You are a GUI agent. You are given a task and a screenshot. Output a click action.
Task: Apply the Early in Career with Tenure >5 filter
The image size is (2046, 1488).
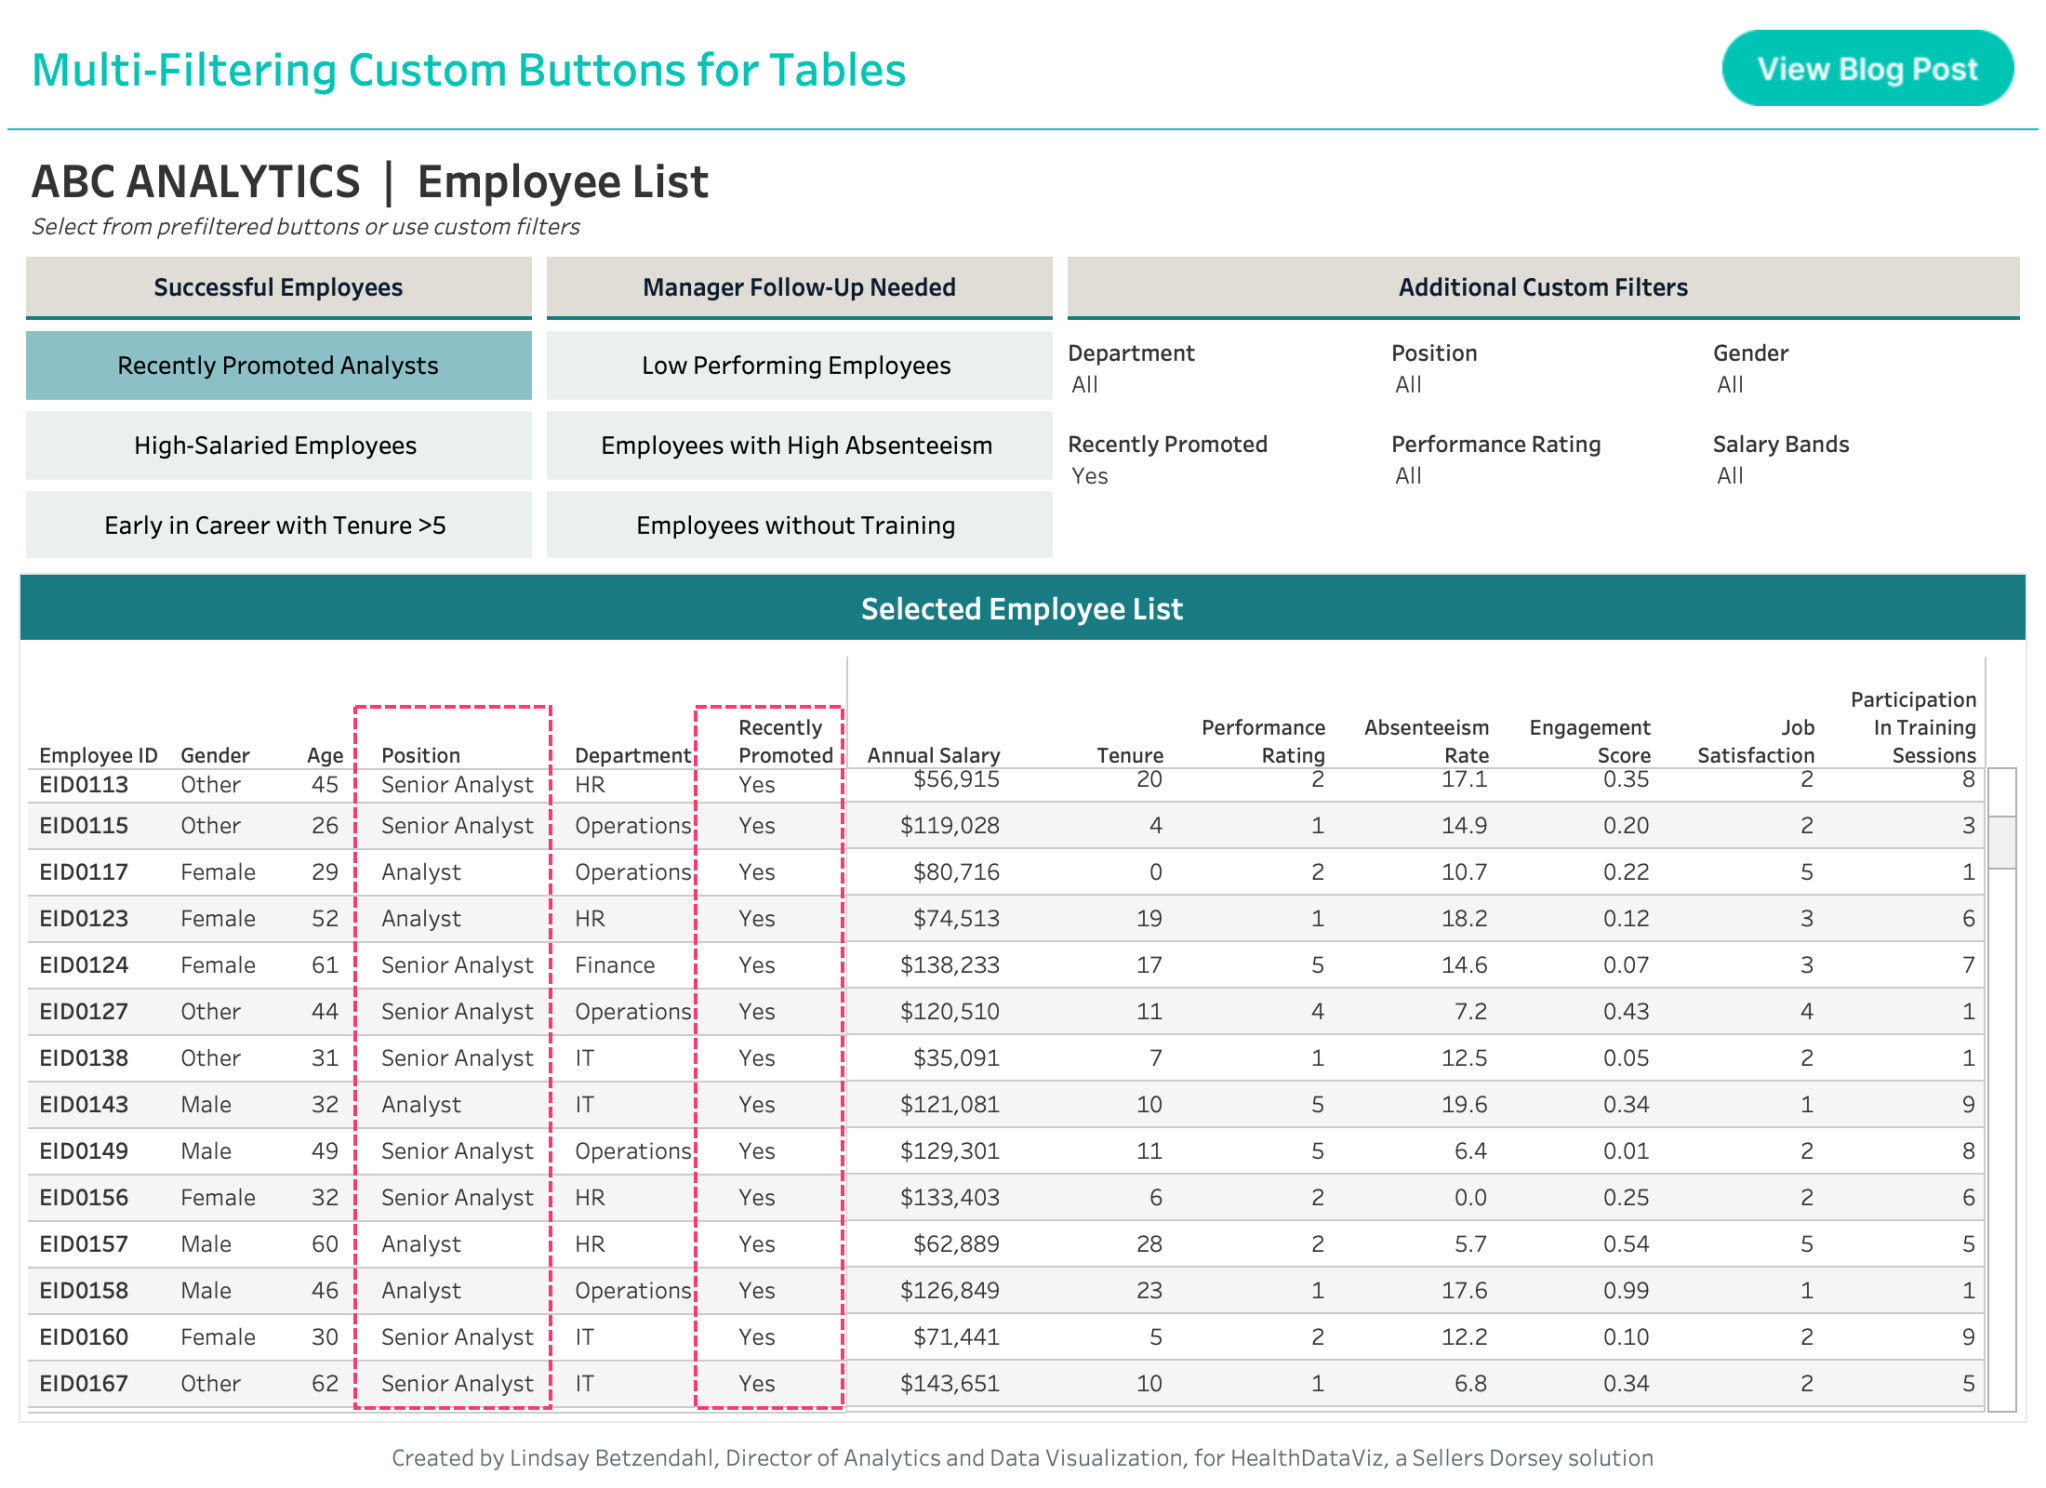click(x=278, y=524)
